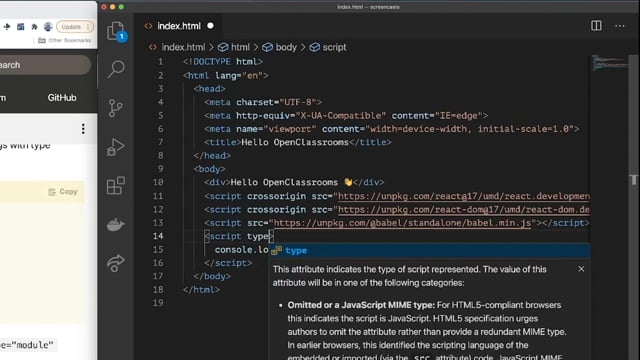Open the Live Share view
This screenshot has width=640, height=360.
(116, 263)
